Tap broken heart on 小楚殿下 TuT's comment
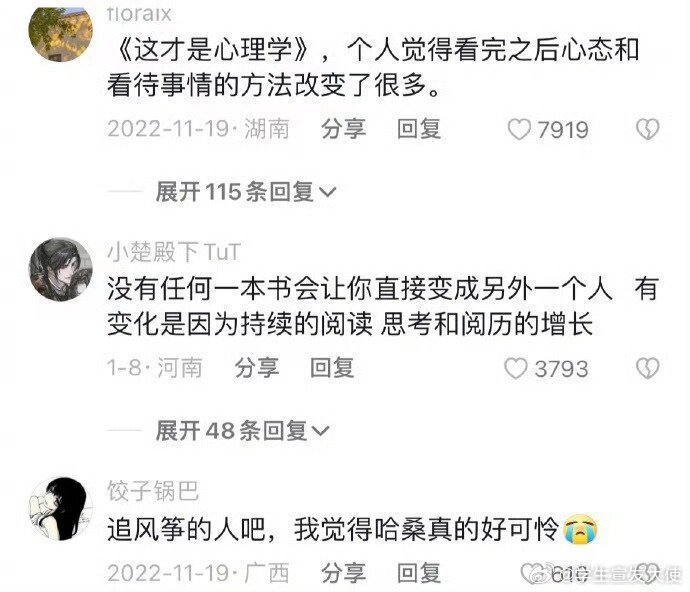The image size is (690, 592). [648, 368]
